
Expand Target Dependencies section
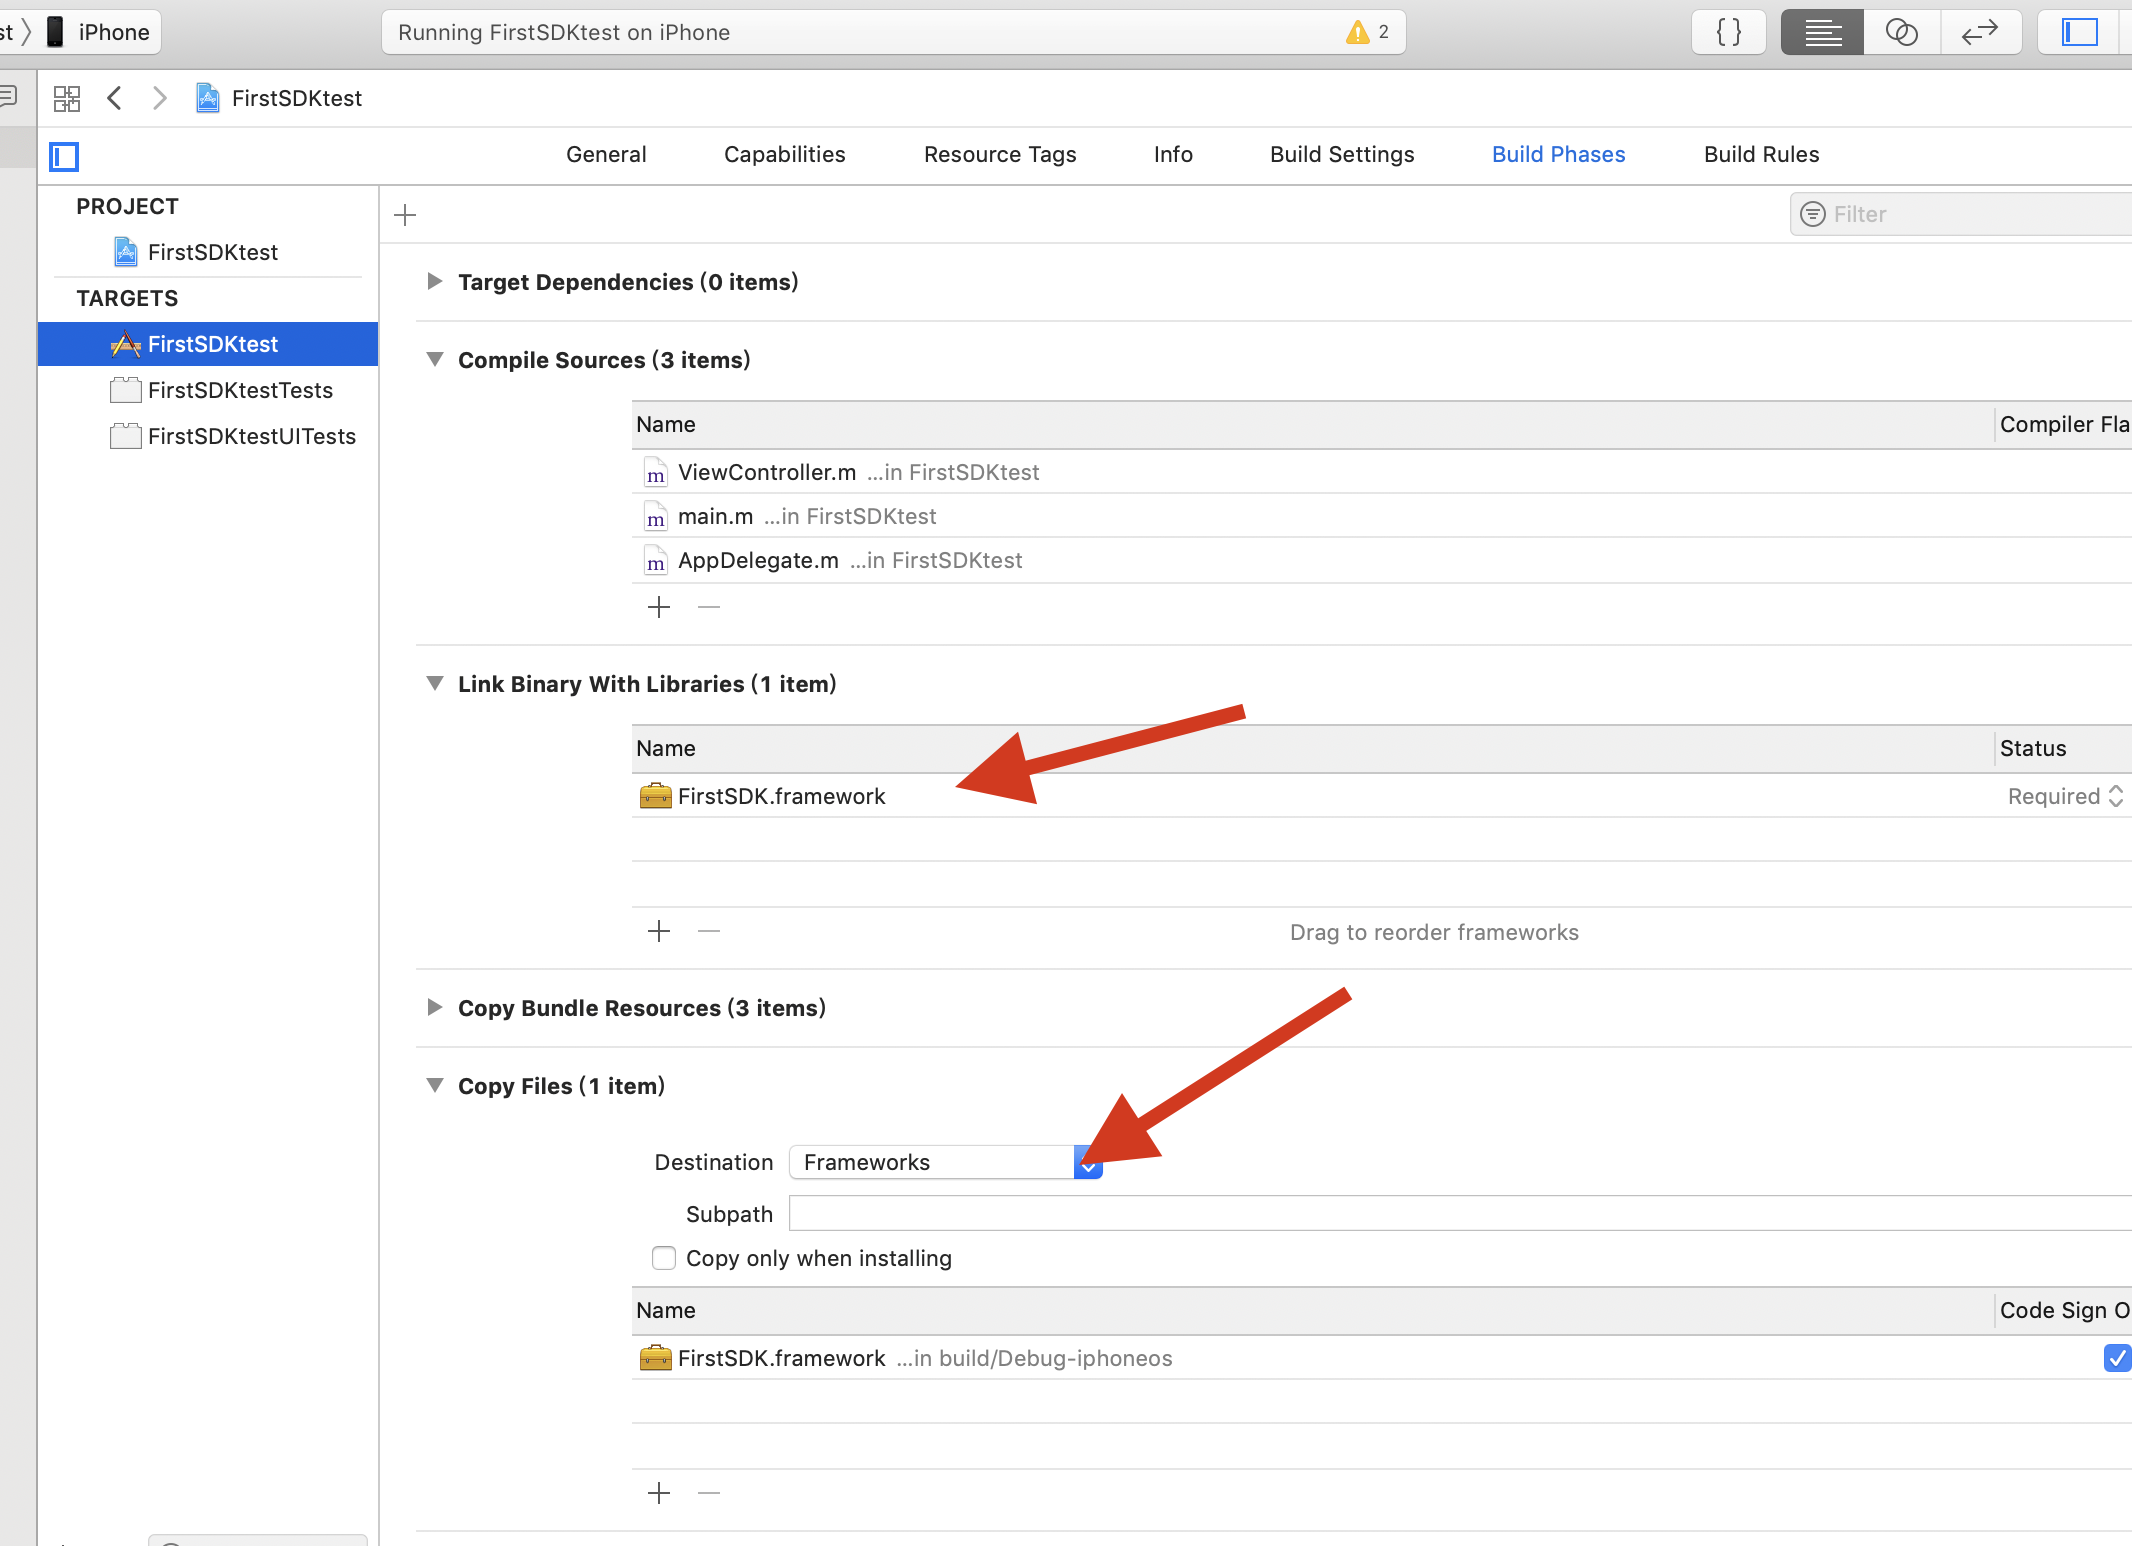435,282
